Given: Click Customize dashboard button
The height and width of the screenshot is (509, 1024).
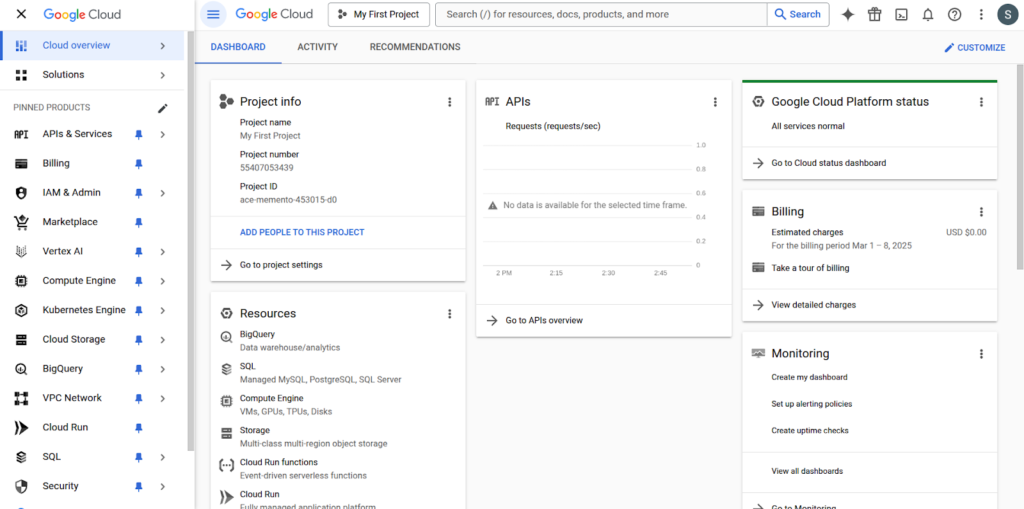Looking at the screenshot, I should [974, 48].
